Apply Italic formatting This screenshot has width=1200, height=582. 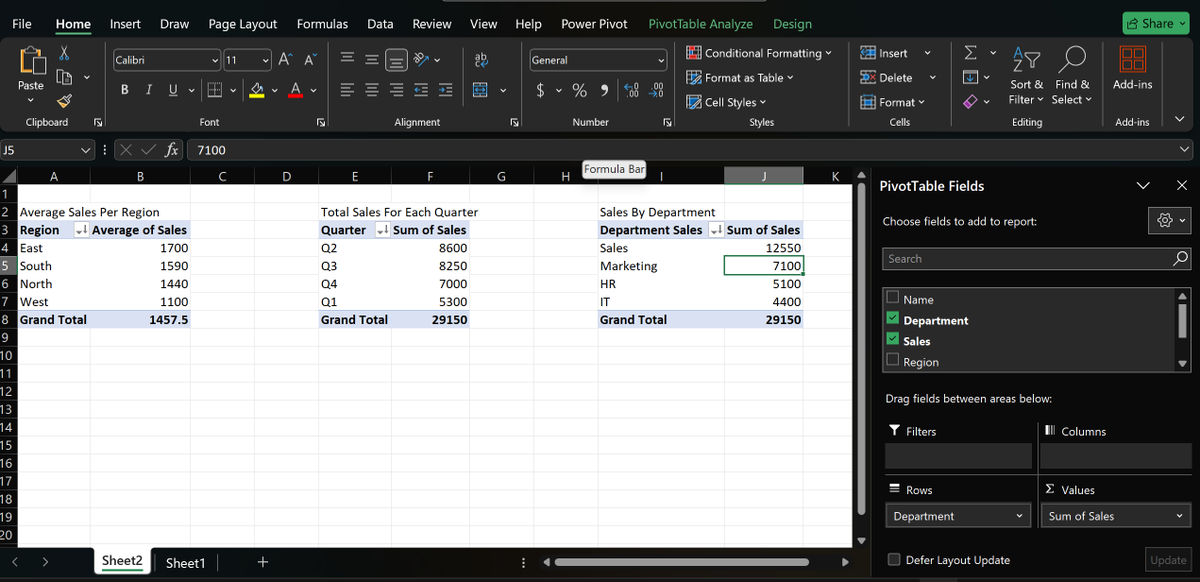tap(149, 90)
